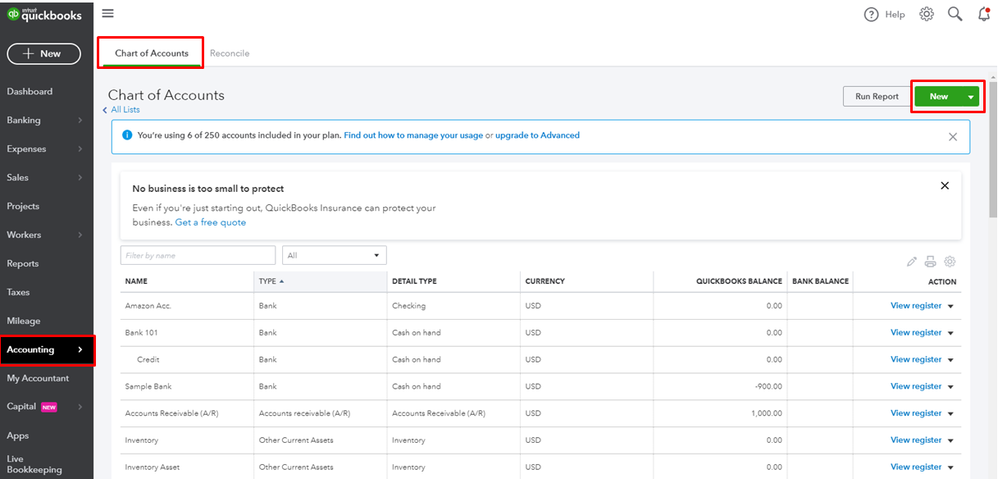Open action dropdown for Inventory row
This screenshot has width=998, height=479.
tap(951, 440)
